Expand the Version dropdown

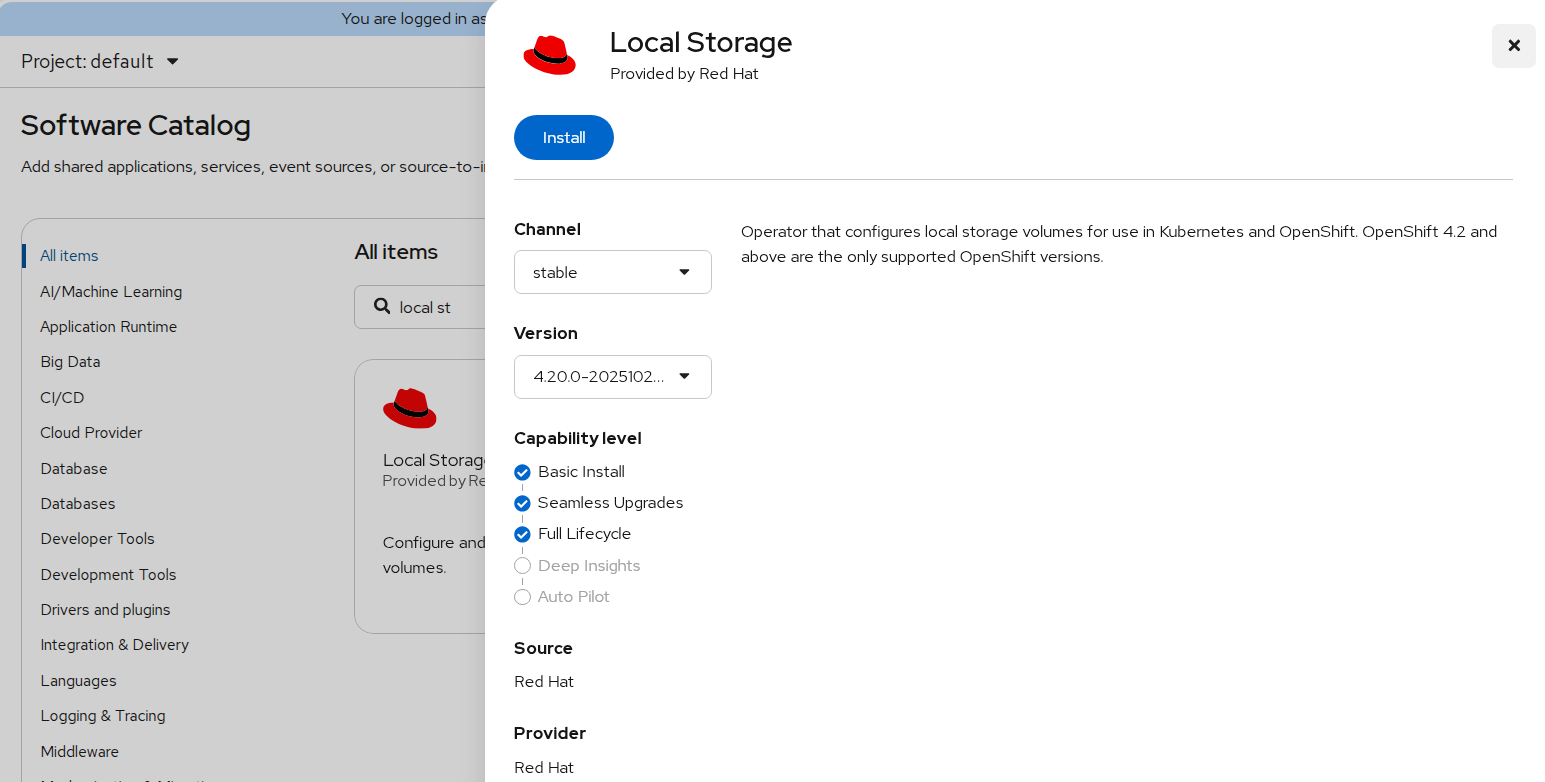[612, 377]
